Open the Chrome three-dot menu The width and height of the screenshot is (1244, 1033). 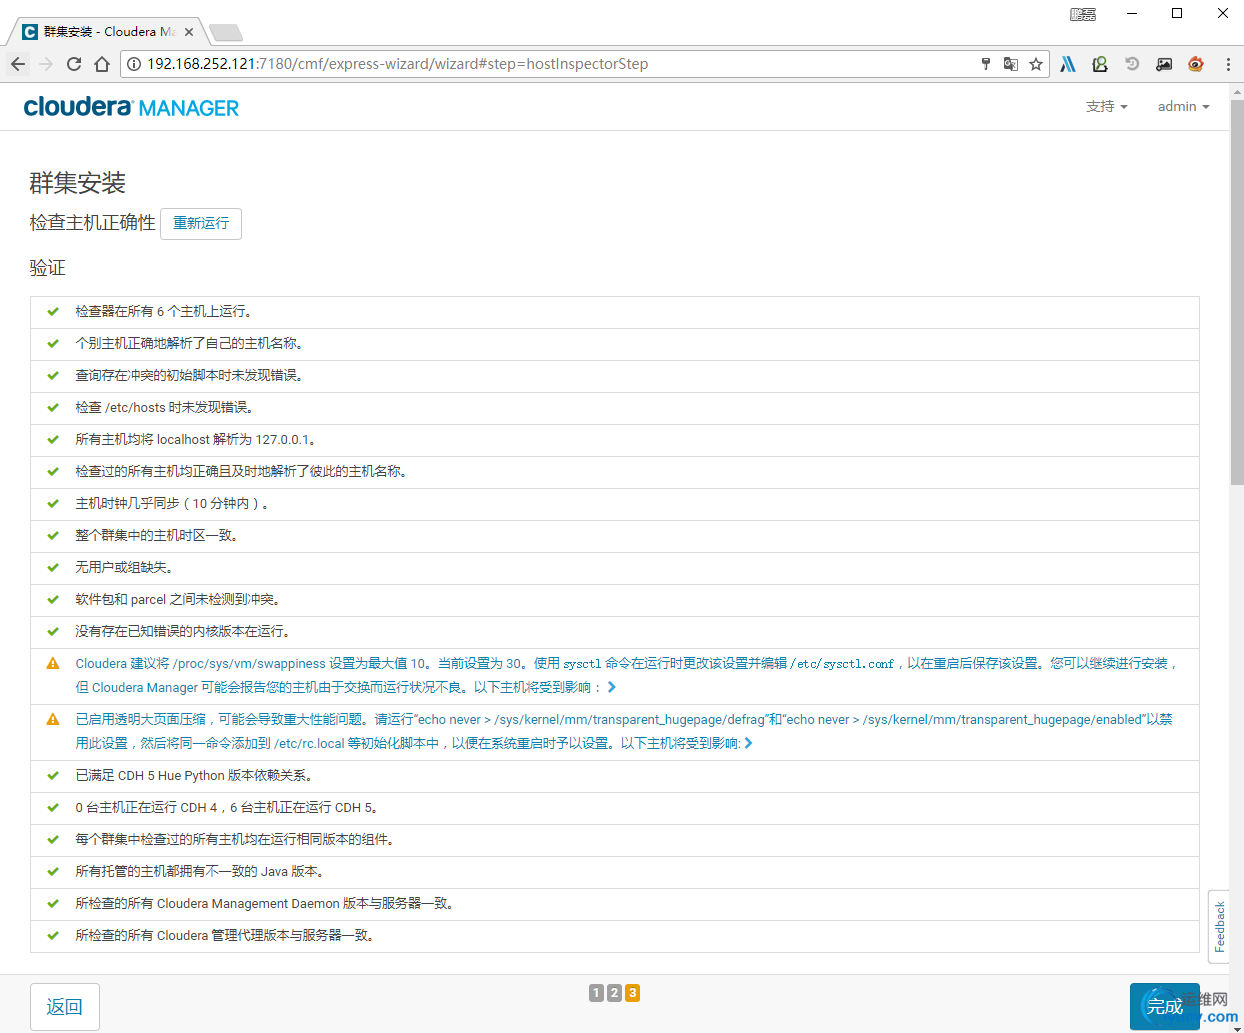pos(1228,64)
